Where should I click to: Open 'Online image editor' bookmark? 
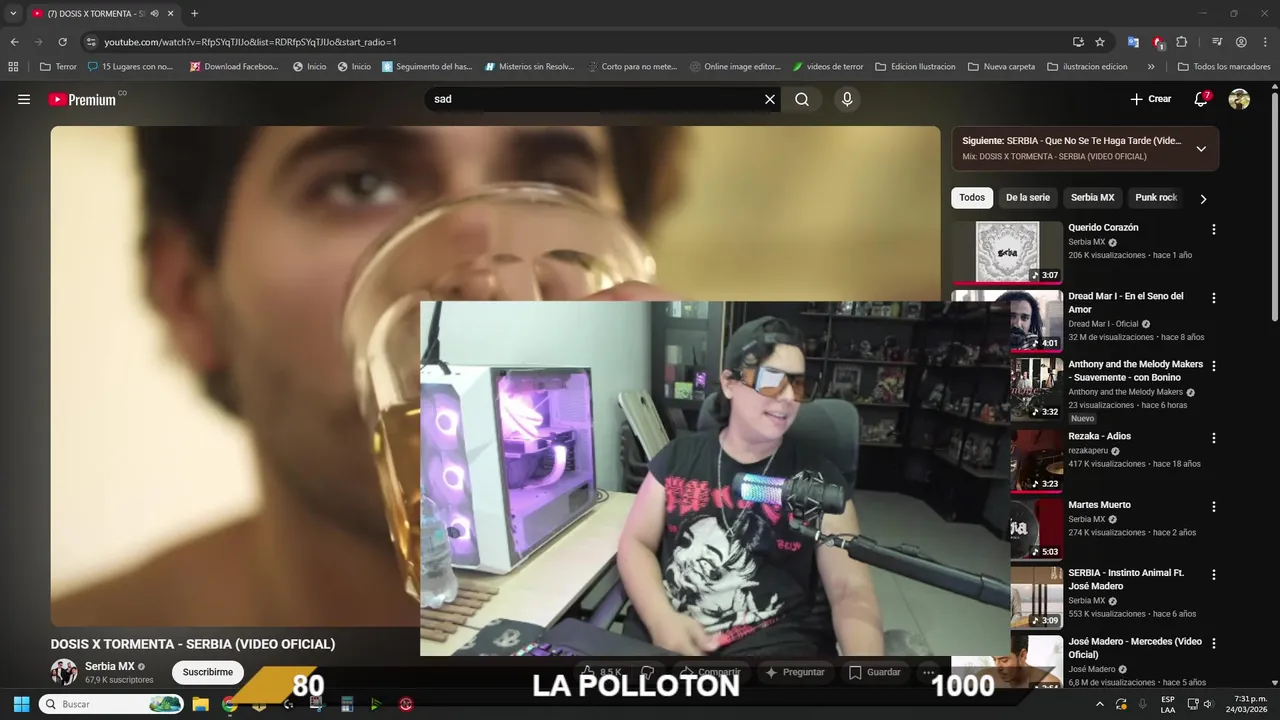tap(735, 67)
